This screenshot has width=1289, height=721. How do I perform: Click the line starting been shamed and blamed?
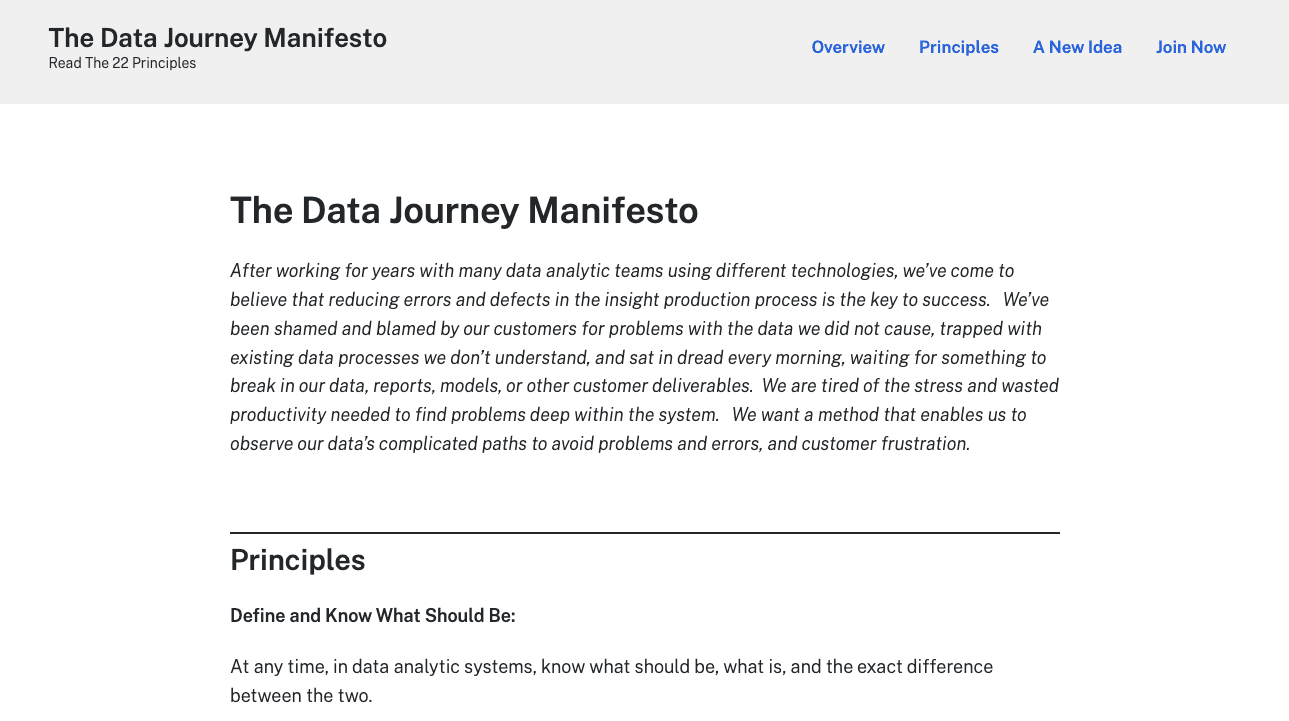(635, 329)
